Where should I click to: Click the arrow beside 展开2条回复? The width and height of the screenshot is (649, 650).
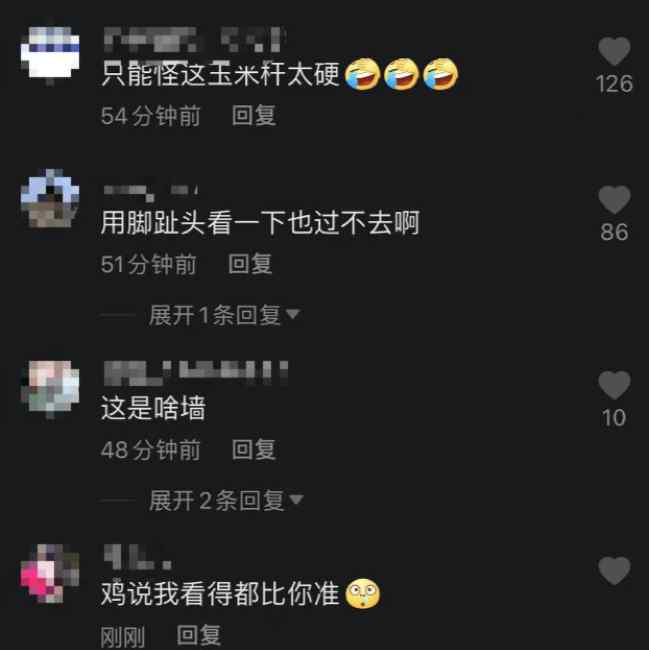pos(296,500)
